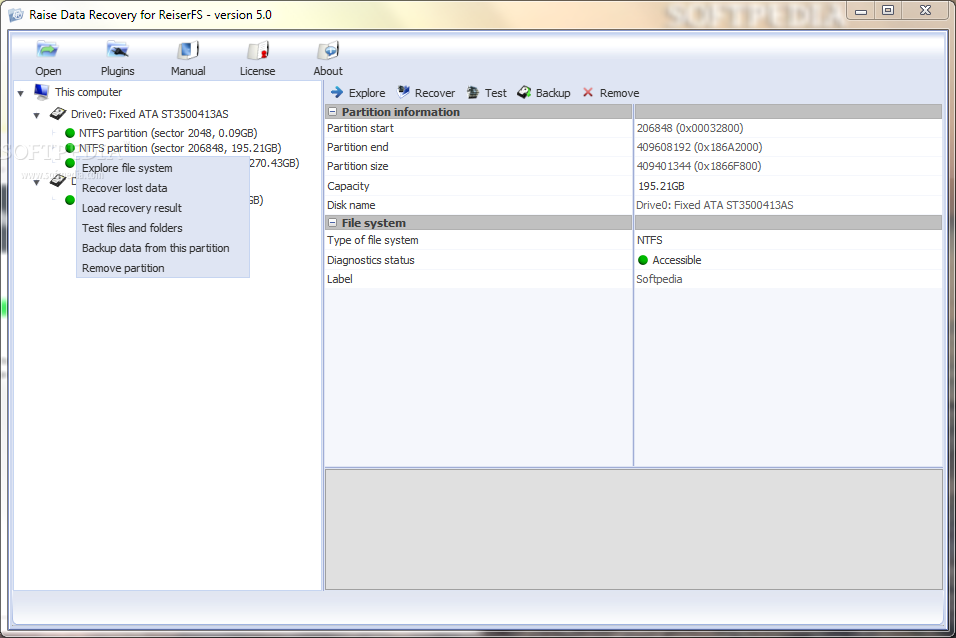Screen dimensions: 956x638
Task: Choose Remove partition from context menu
Action: pyautogui.click(x=163, y=268)
